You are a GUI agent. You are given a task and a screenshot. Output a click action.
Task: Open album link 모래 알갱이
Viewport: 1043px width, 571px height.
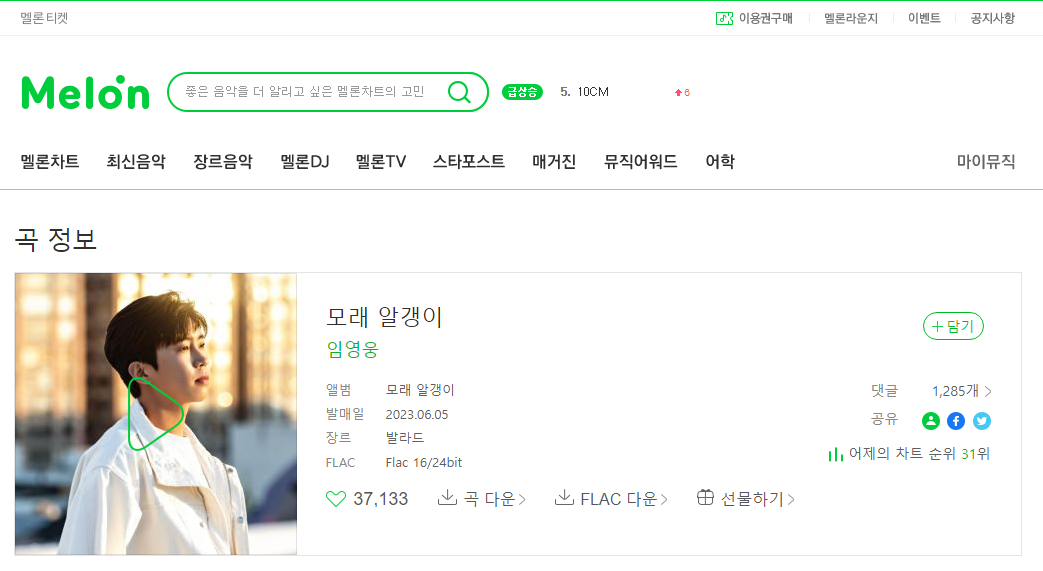tap(420, 390)
